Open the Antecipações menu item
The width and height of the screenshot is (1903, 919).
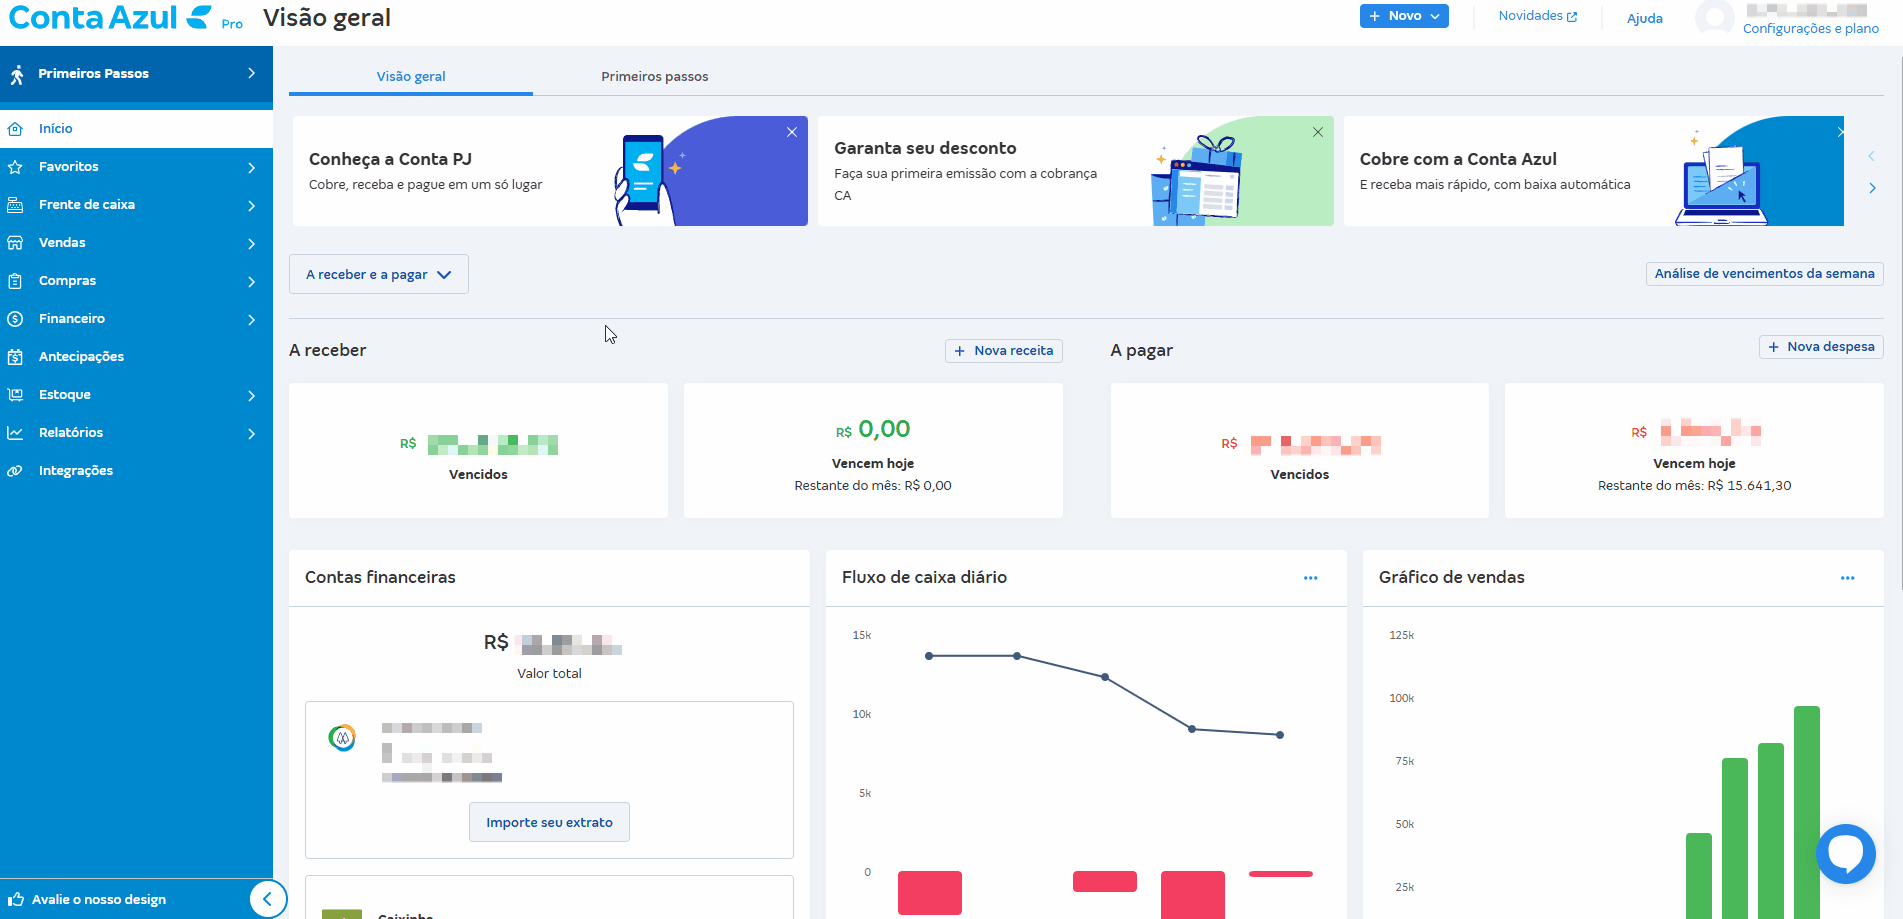click(x=136, y=357)
